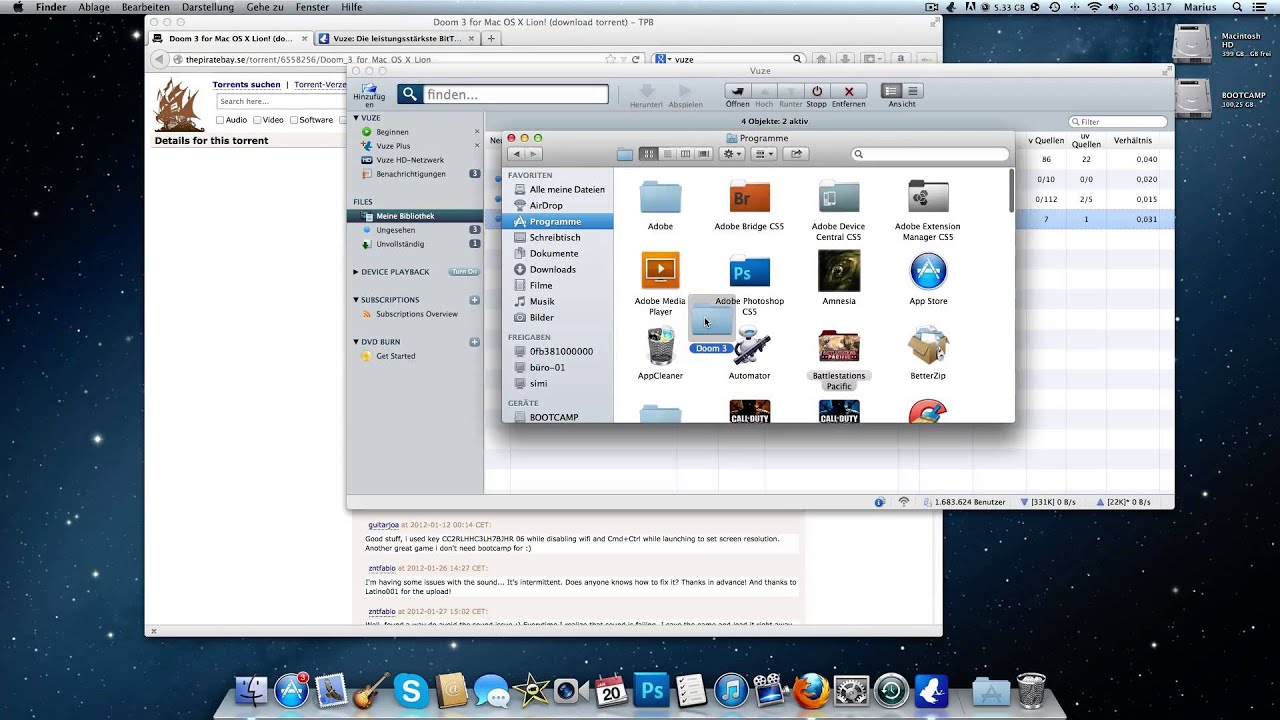
Task: Select Downloads in Finder sidebar
Action: [x=552, y=269]
